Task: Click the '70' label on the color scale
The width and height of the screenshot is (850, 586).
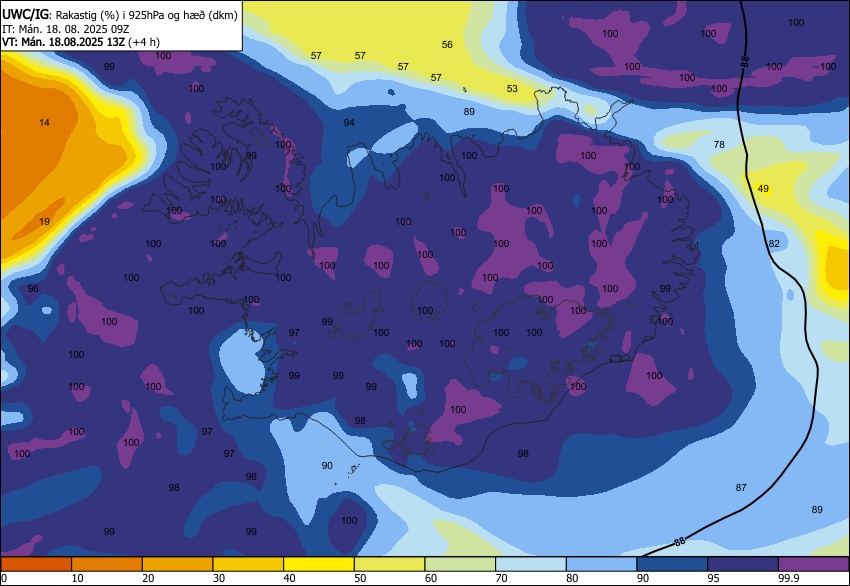Action: click(501, 578)
